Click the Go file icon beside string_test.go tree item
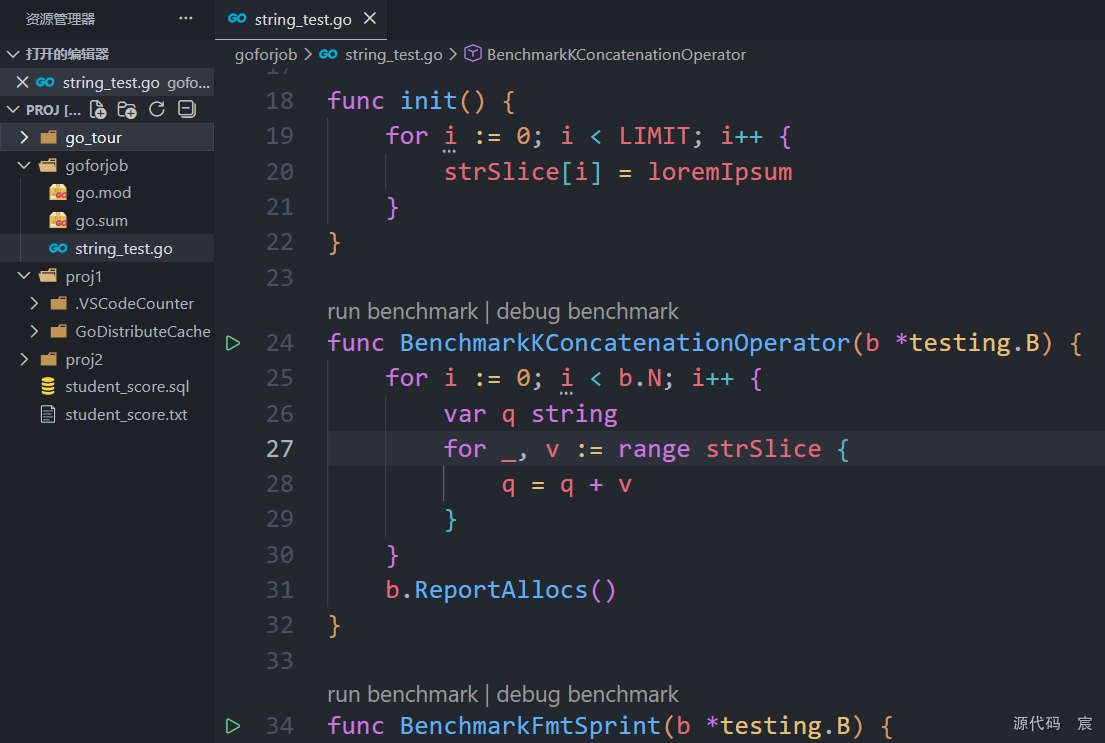 pyautogui.click(x=58, y=248)
